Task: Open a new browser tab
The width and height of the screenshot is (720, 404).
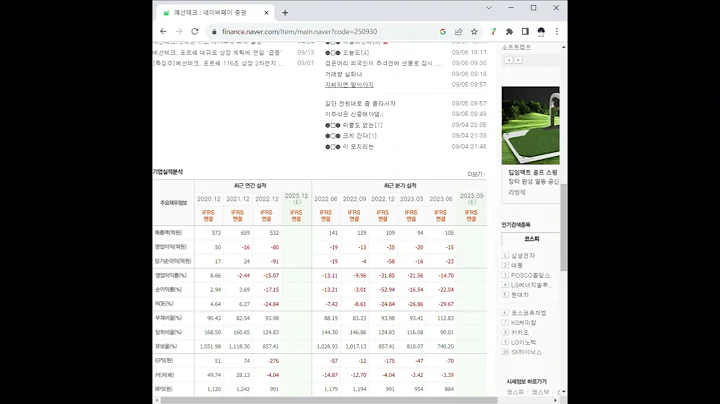Action: (x=285, y=13)
